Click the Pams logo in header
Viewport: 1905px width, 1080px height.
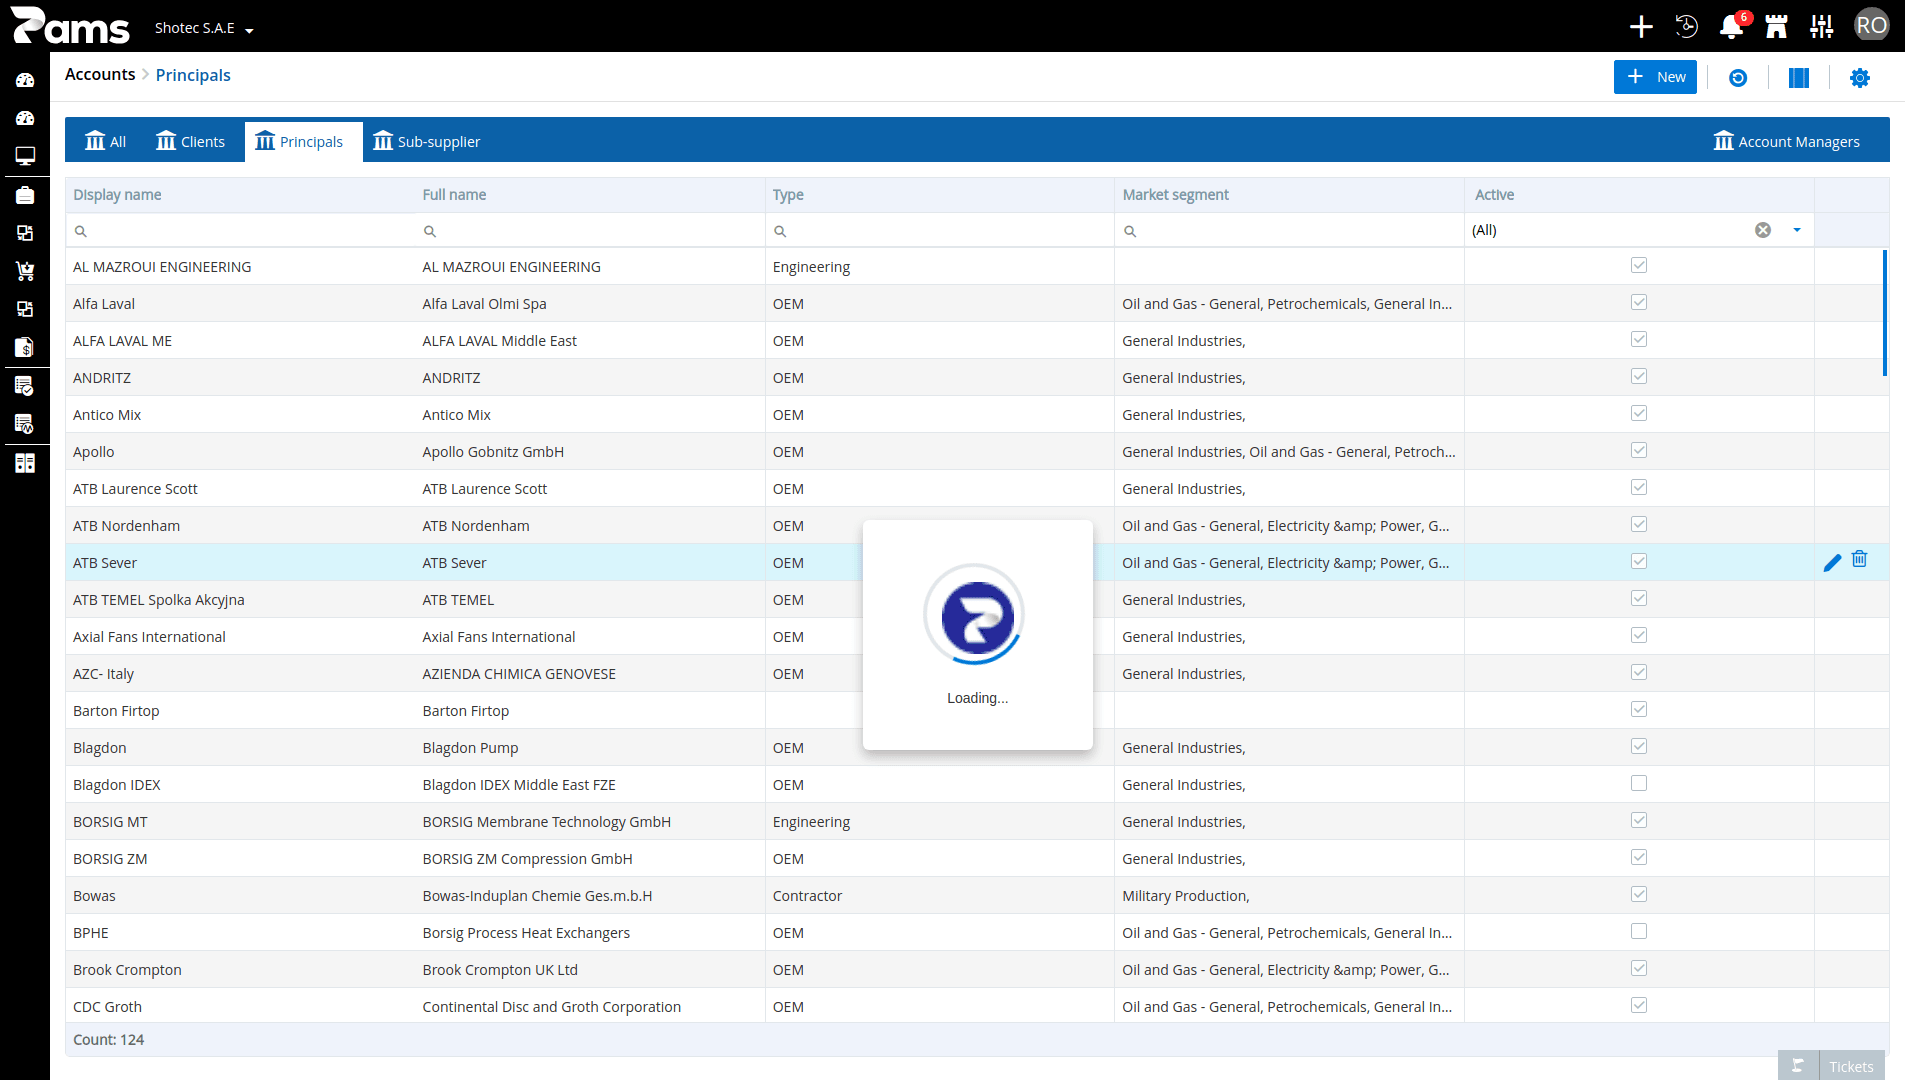[x=70, y=26]
